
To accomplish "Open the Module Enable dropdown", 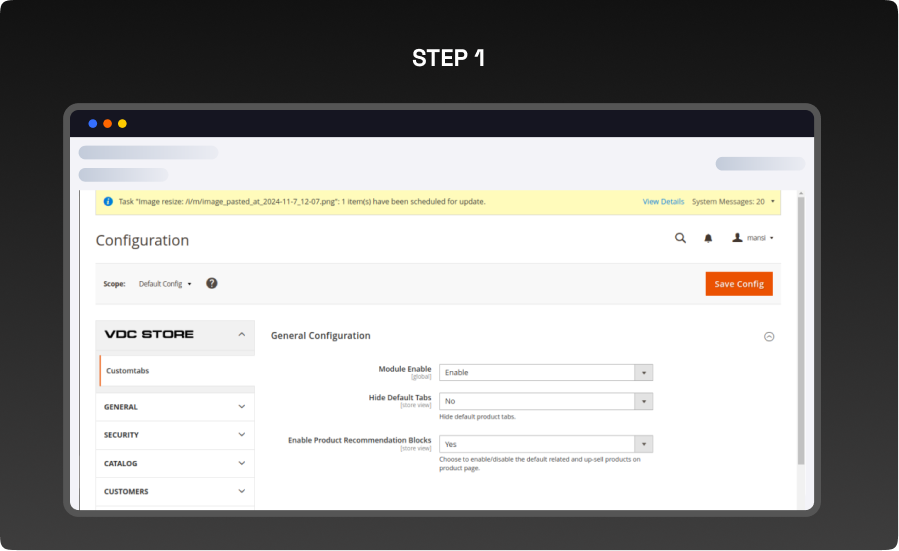I will (545, 372).
